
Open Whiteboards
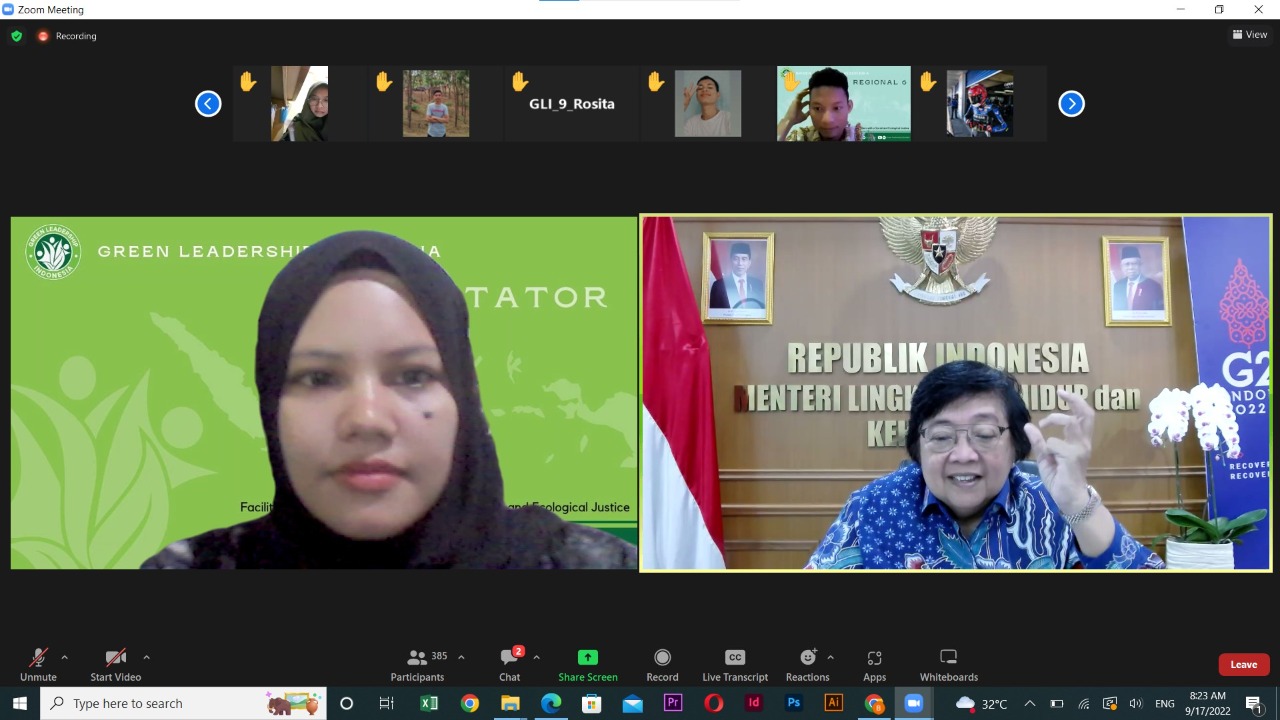click(x=948, y=664)
